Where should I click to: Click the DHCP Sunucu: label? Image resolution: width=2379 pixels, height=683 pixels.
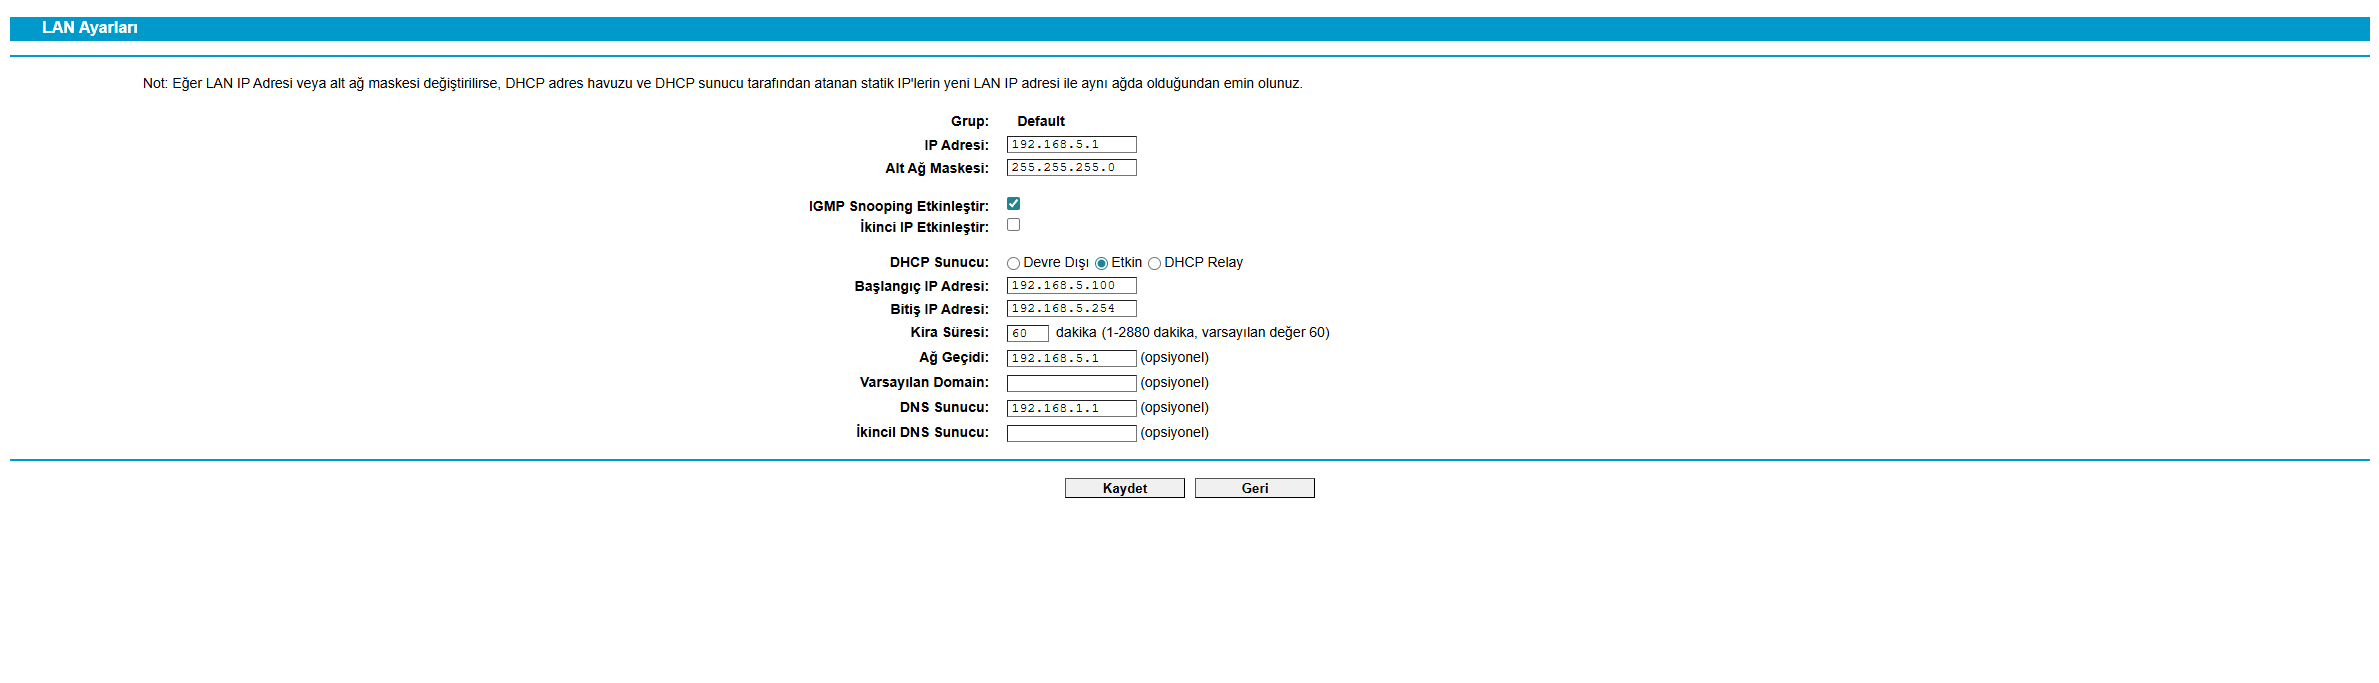pos(939,262)
